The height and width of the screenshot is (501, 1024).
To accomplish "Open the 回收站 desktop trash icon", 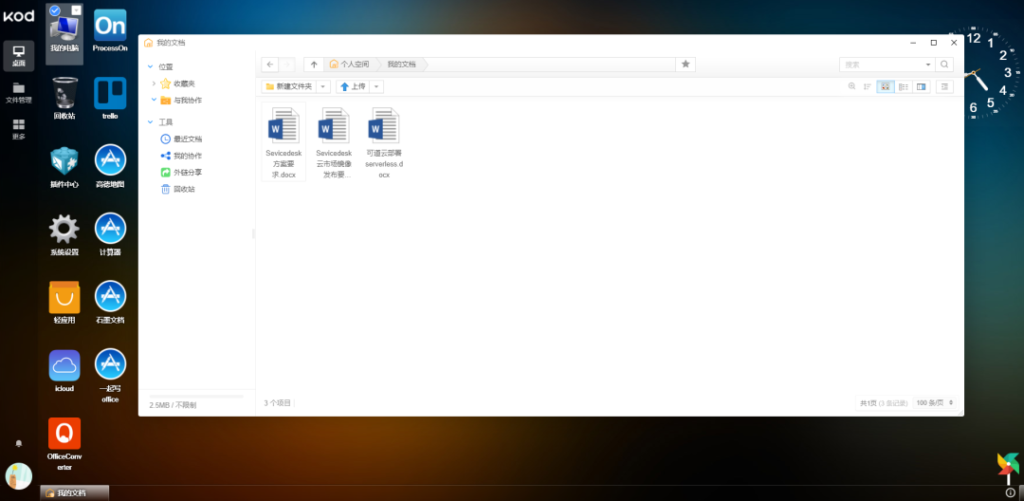I will [64, 99].
